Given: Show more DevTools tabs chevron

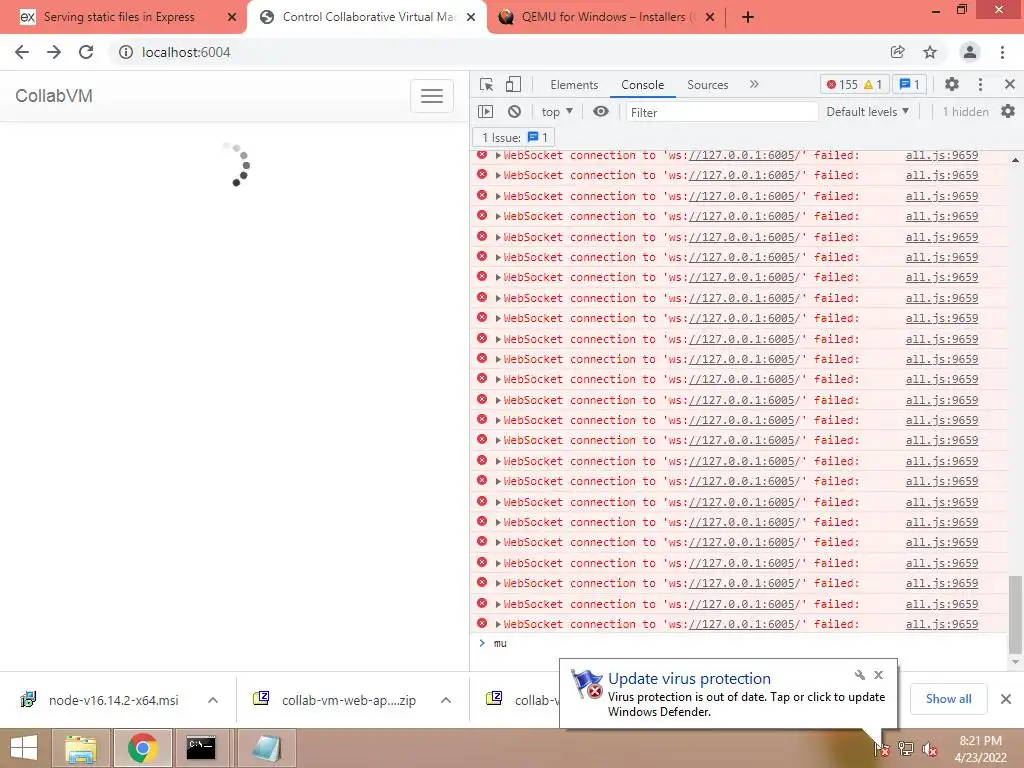Looking at the screenshot, I should pyautogui.click(x=754, y=84).
